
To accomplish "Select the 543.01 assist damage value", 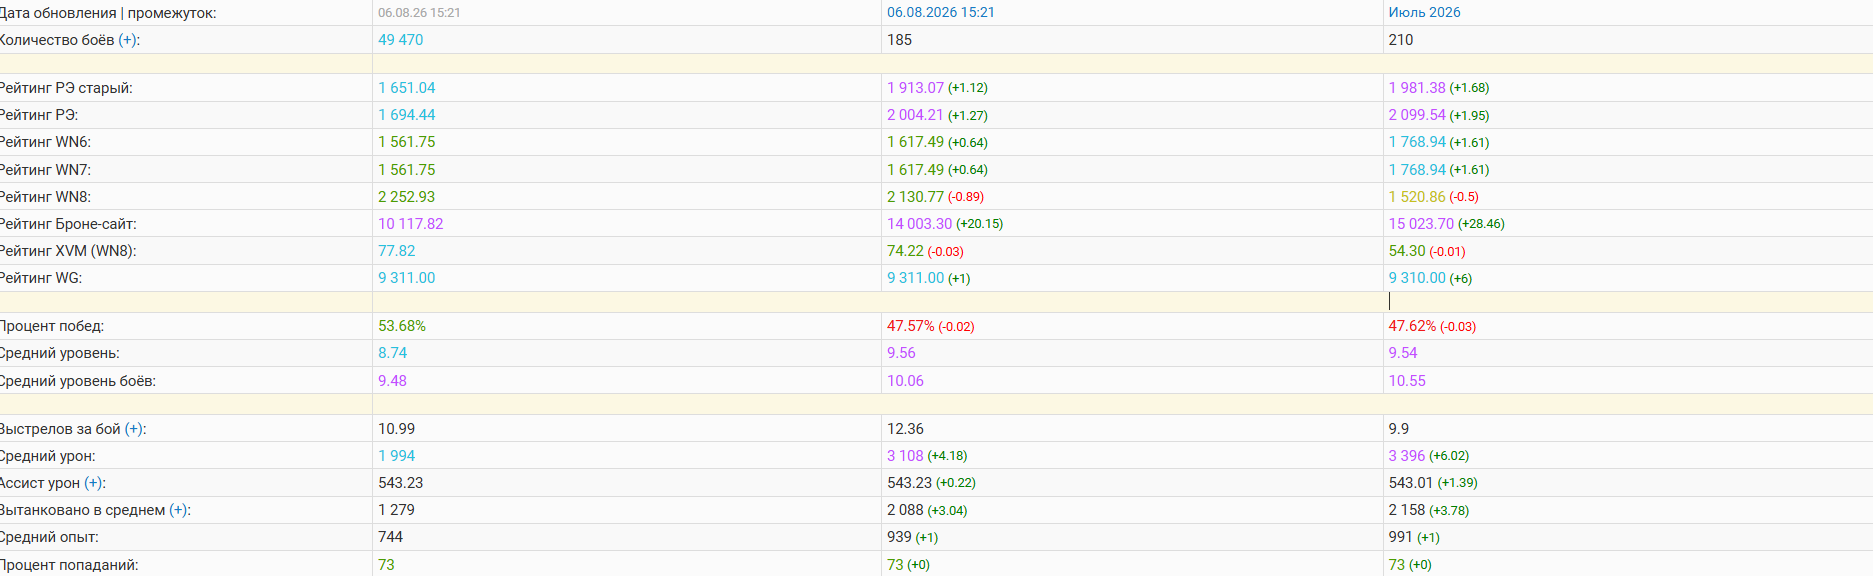I will (x=1411, y=483).
